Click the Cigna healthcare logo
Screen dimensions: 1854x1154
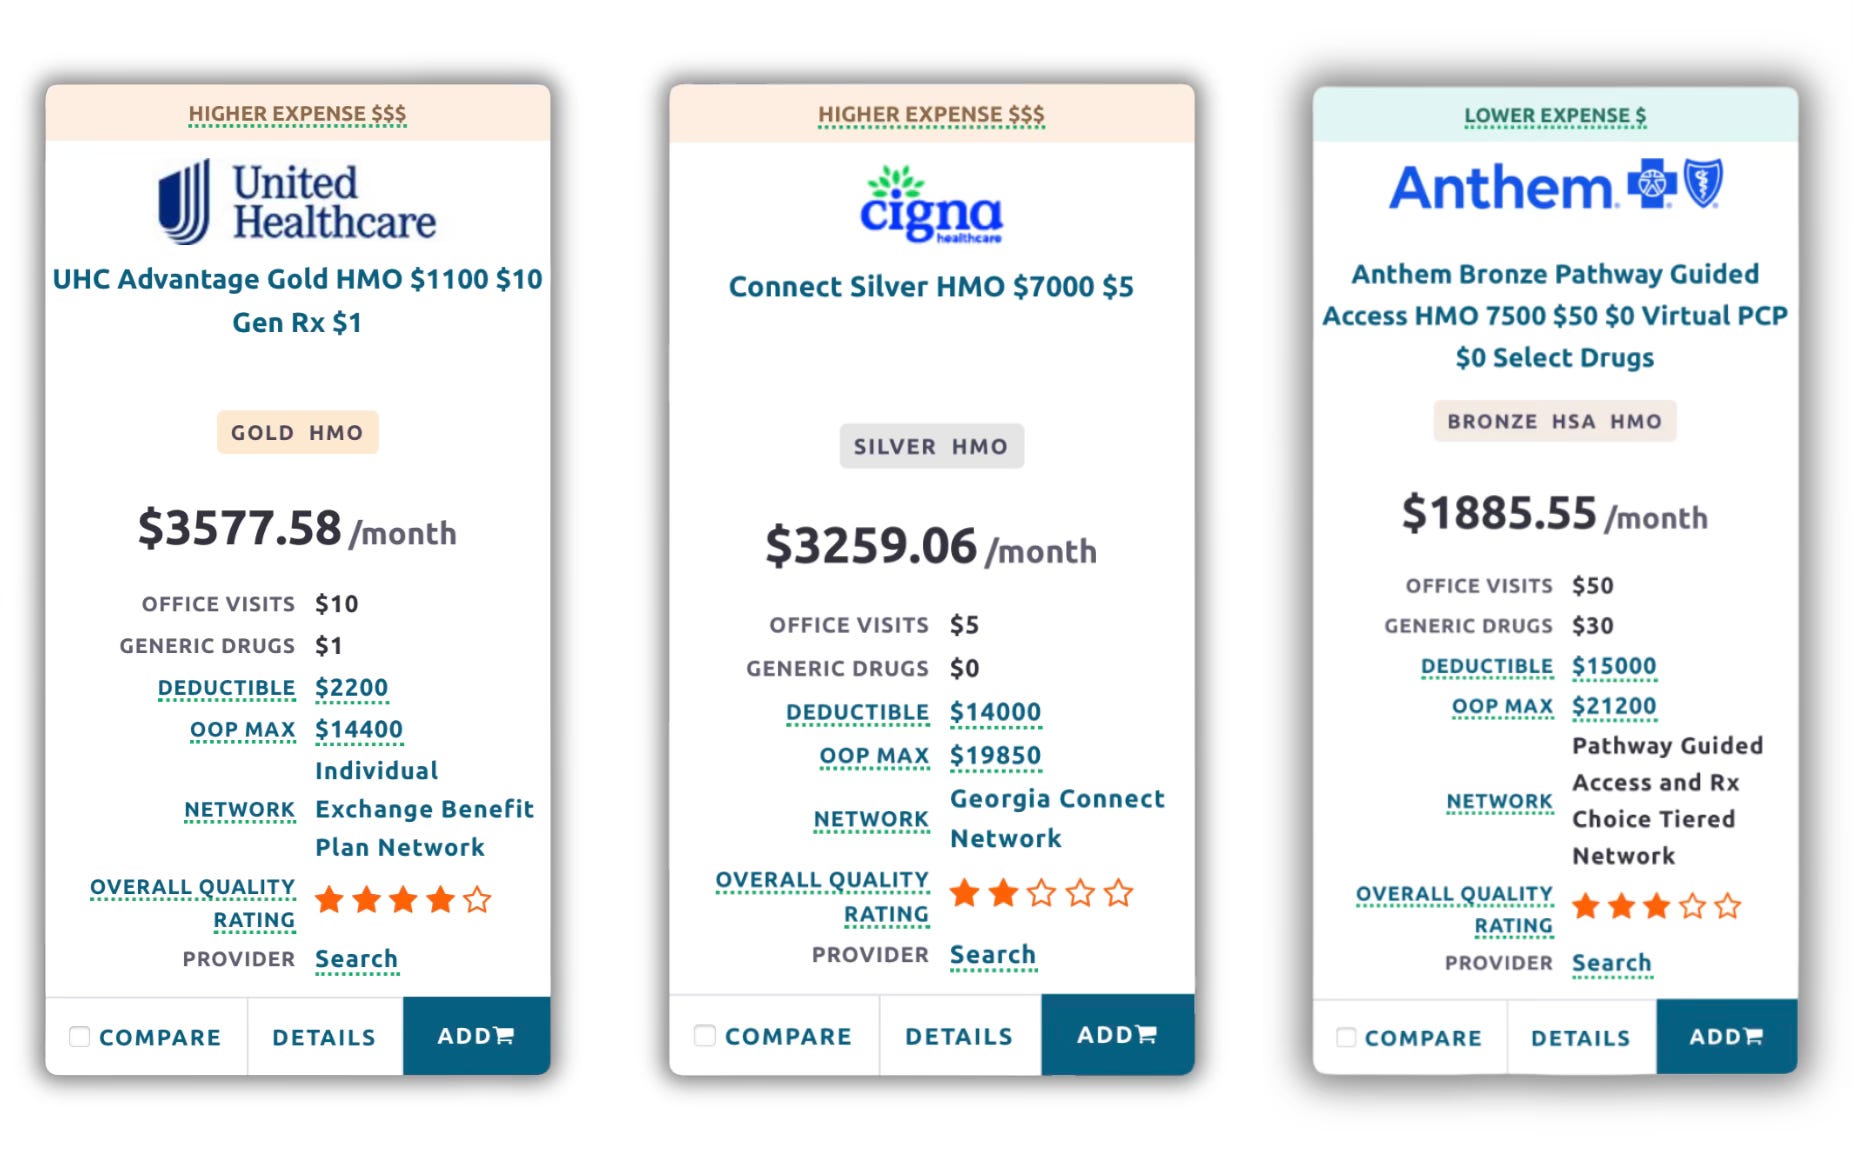931,205
